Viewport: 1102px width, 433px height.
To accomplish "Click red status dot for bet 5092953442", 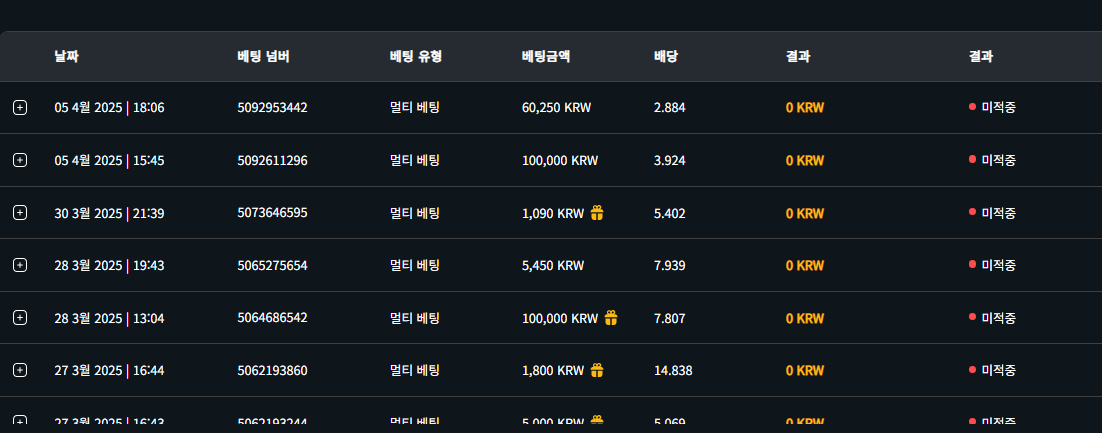I will (x=972, y=107).
